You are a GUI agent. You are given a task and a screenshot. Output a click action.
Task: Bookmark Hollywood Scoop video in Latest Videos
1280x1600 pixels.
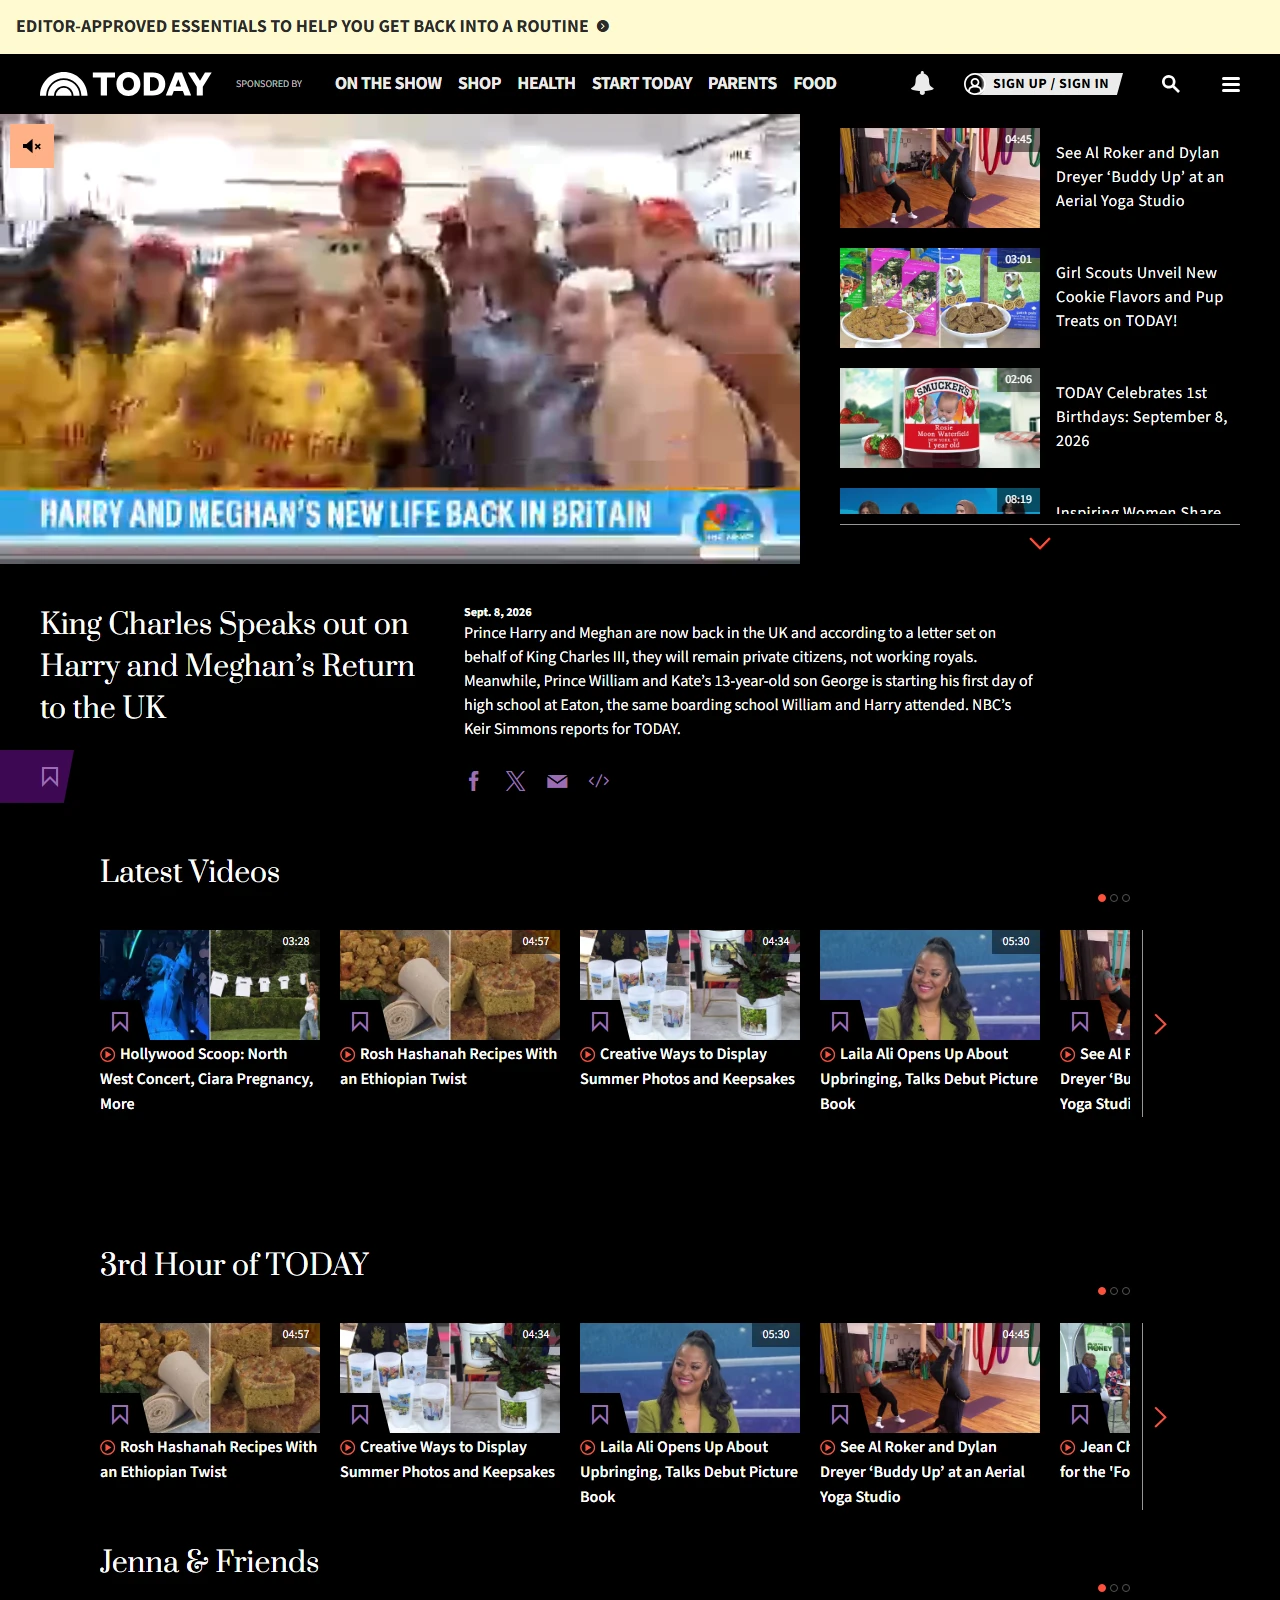coord(120,1021)
